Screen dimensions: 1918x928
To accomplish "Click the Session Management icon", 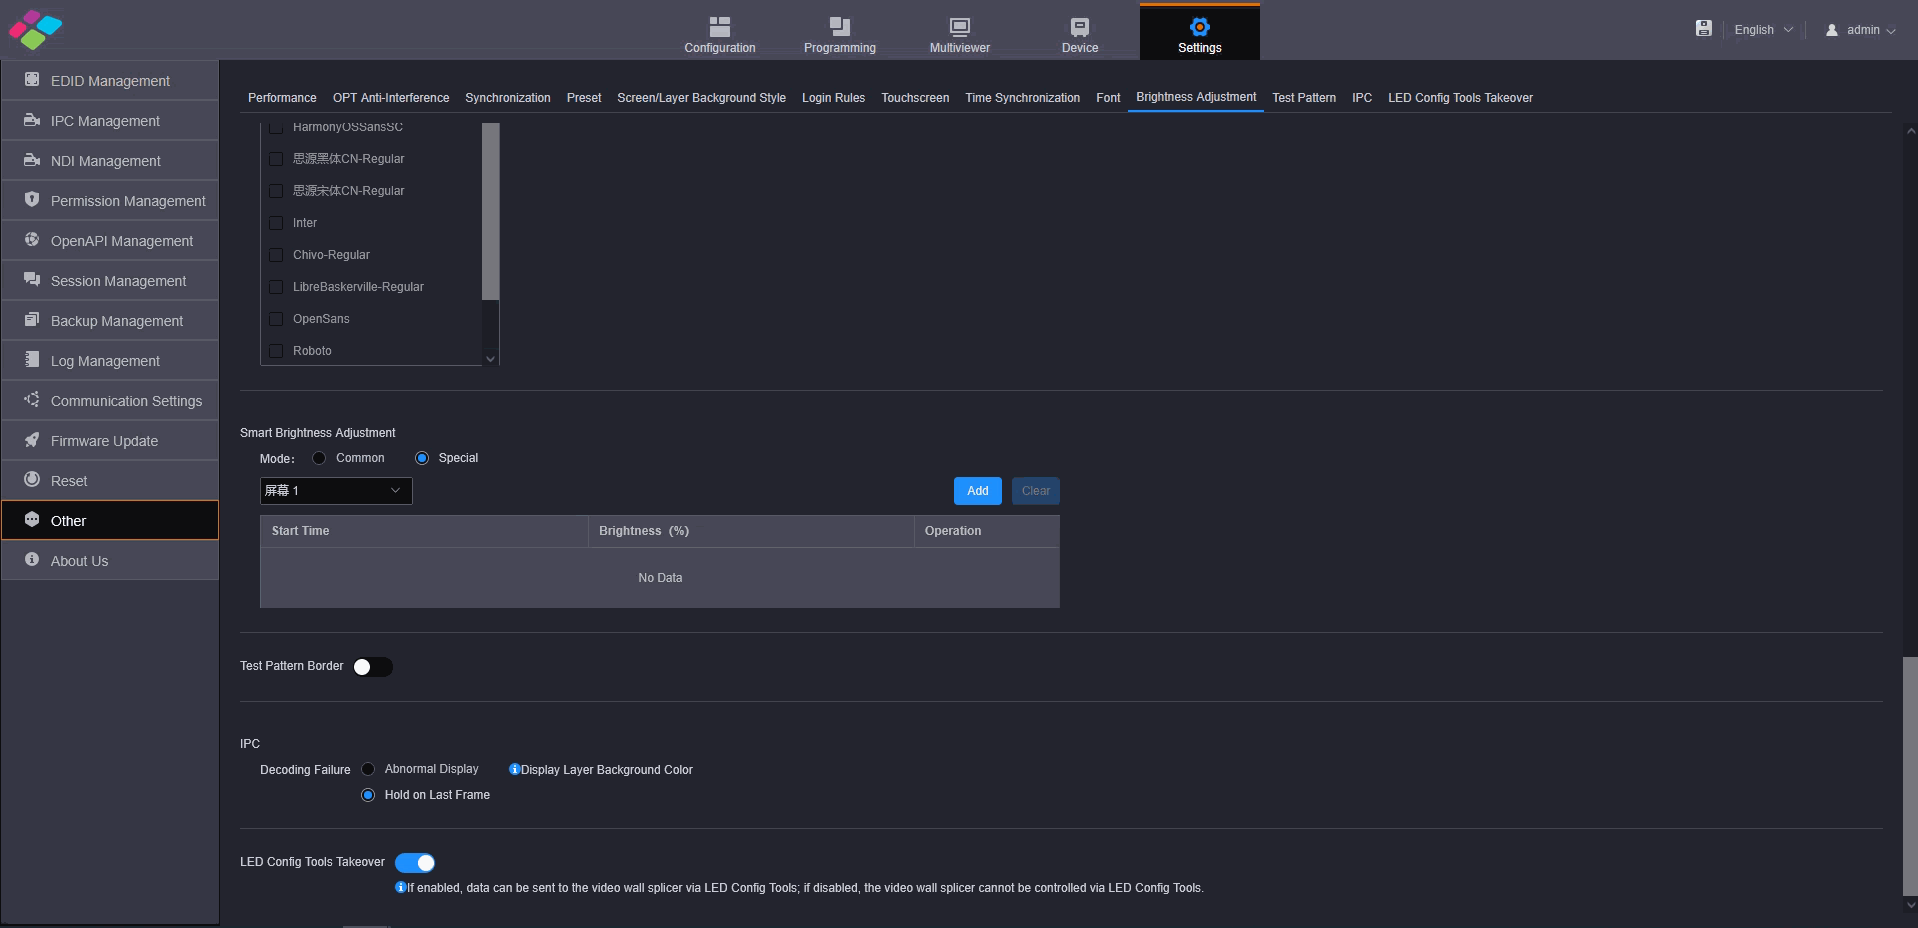I will pyautogui.click(x=32, y=280).
